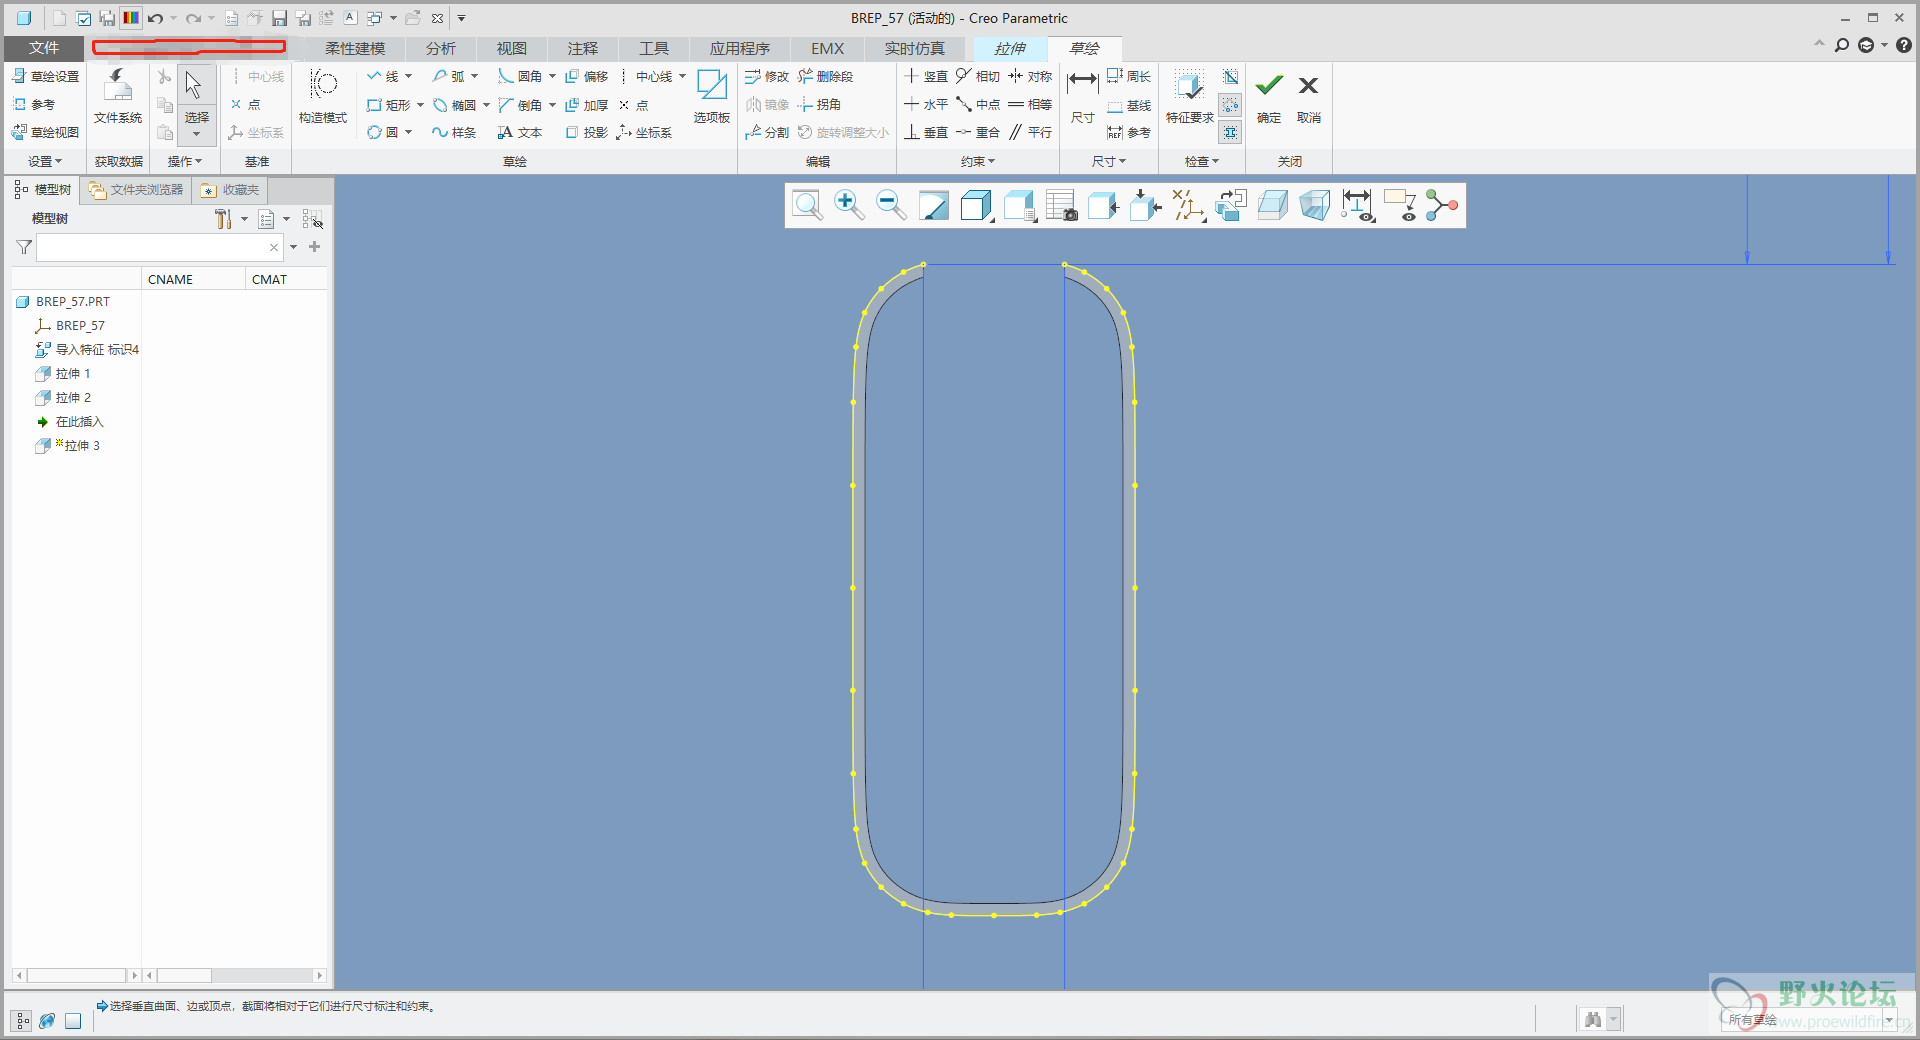
Task: Toggle overlapping geometry check in Inspect group
Action: pos(1230,77)
